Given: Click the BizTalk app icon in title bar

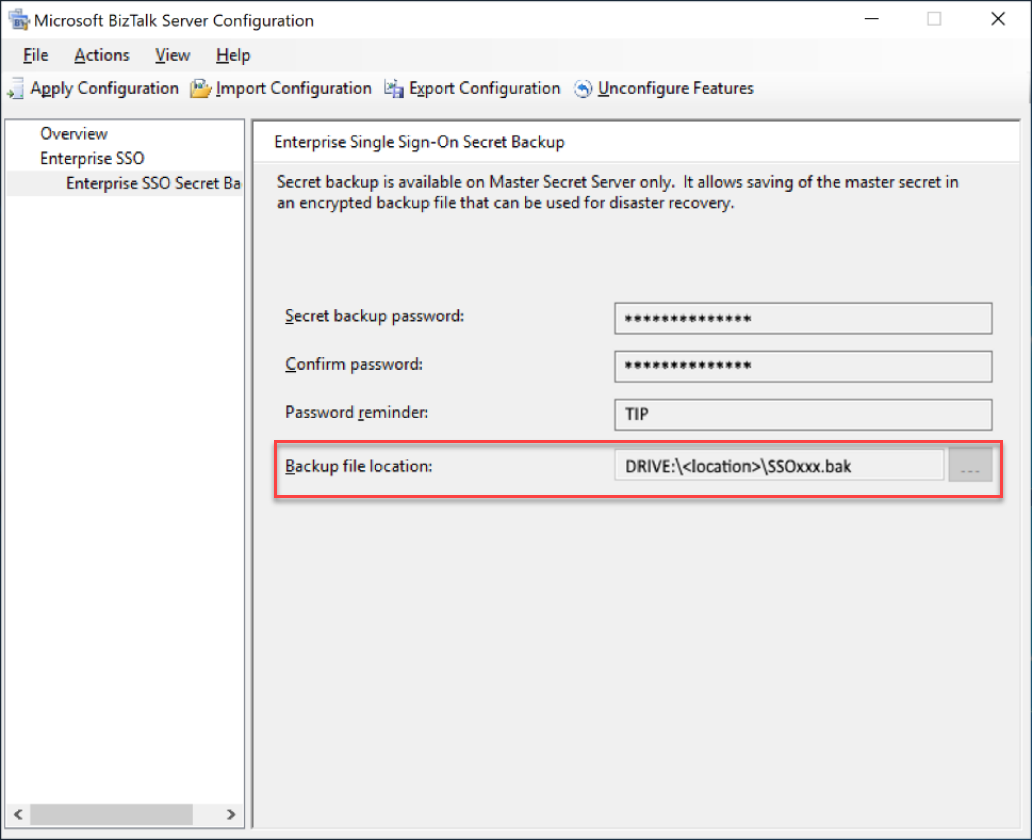Looking at the screenshot, I should tap(18, 20).
